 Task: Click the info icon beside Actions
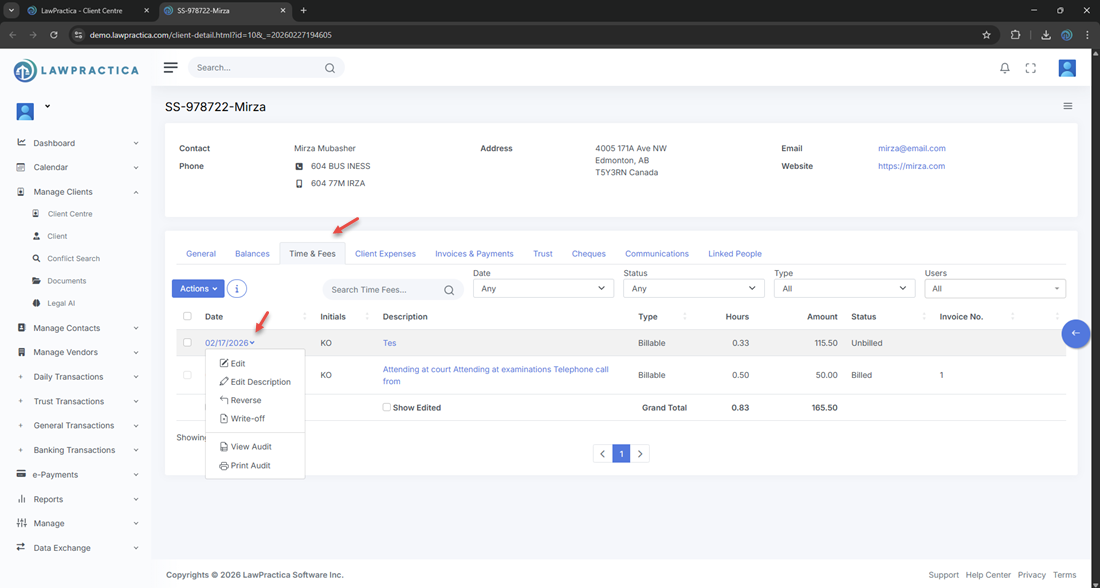pyautogui.click(x=237, y=289)
